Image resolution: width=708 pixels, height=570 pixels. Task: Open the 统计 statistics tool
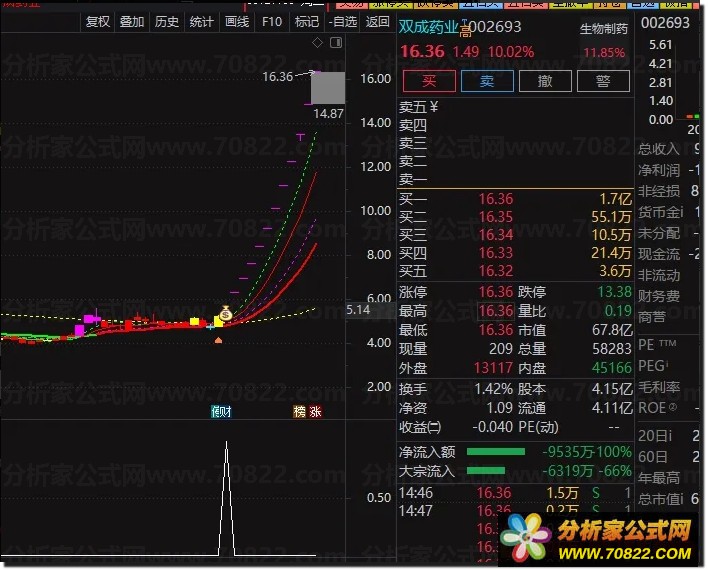[201, 22]
